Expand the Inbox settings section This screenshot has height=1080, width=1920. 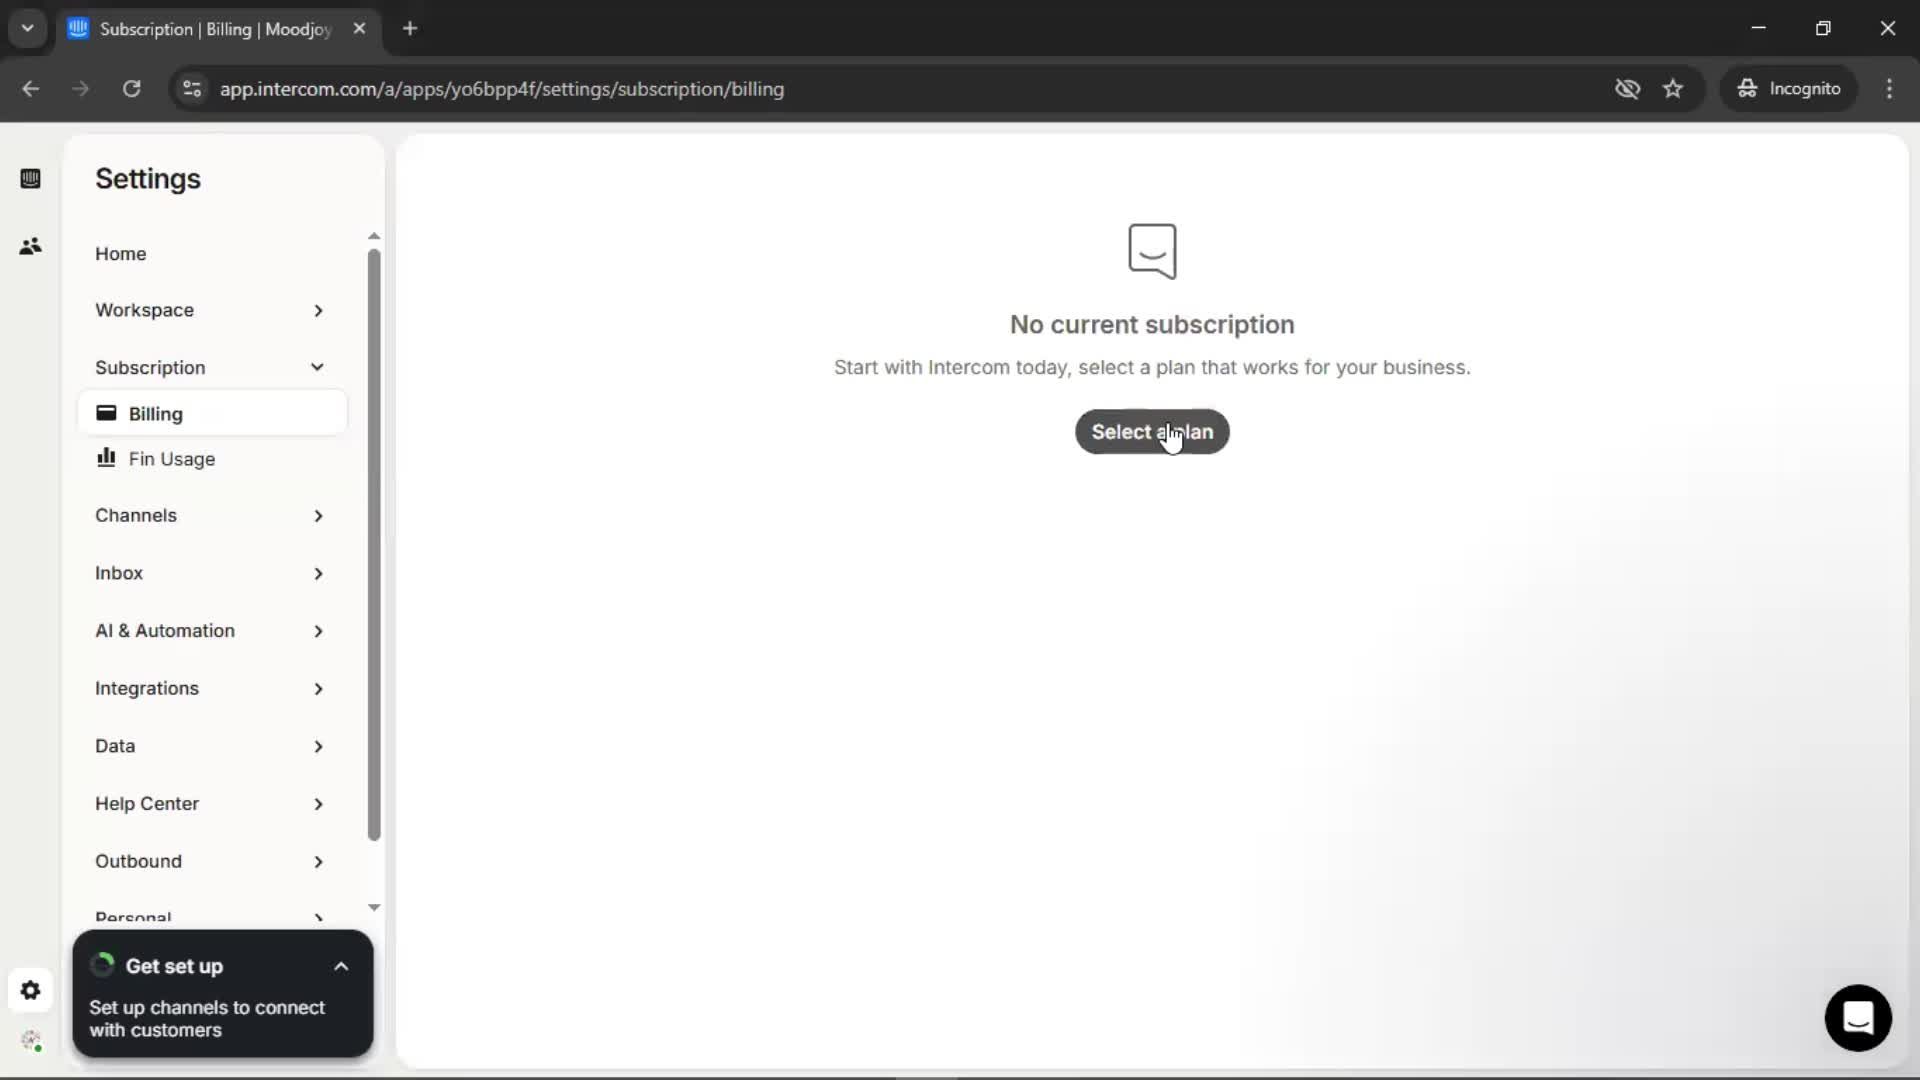point(209,573)
